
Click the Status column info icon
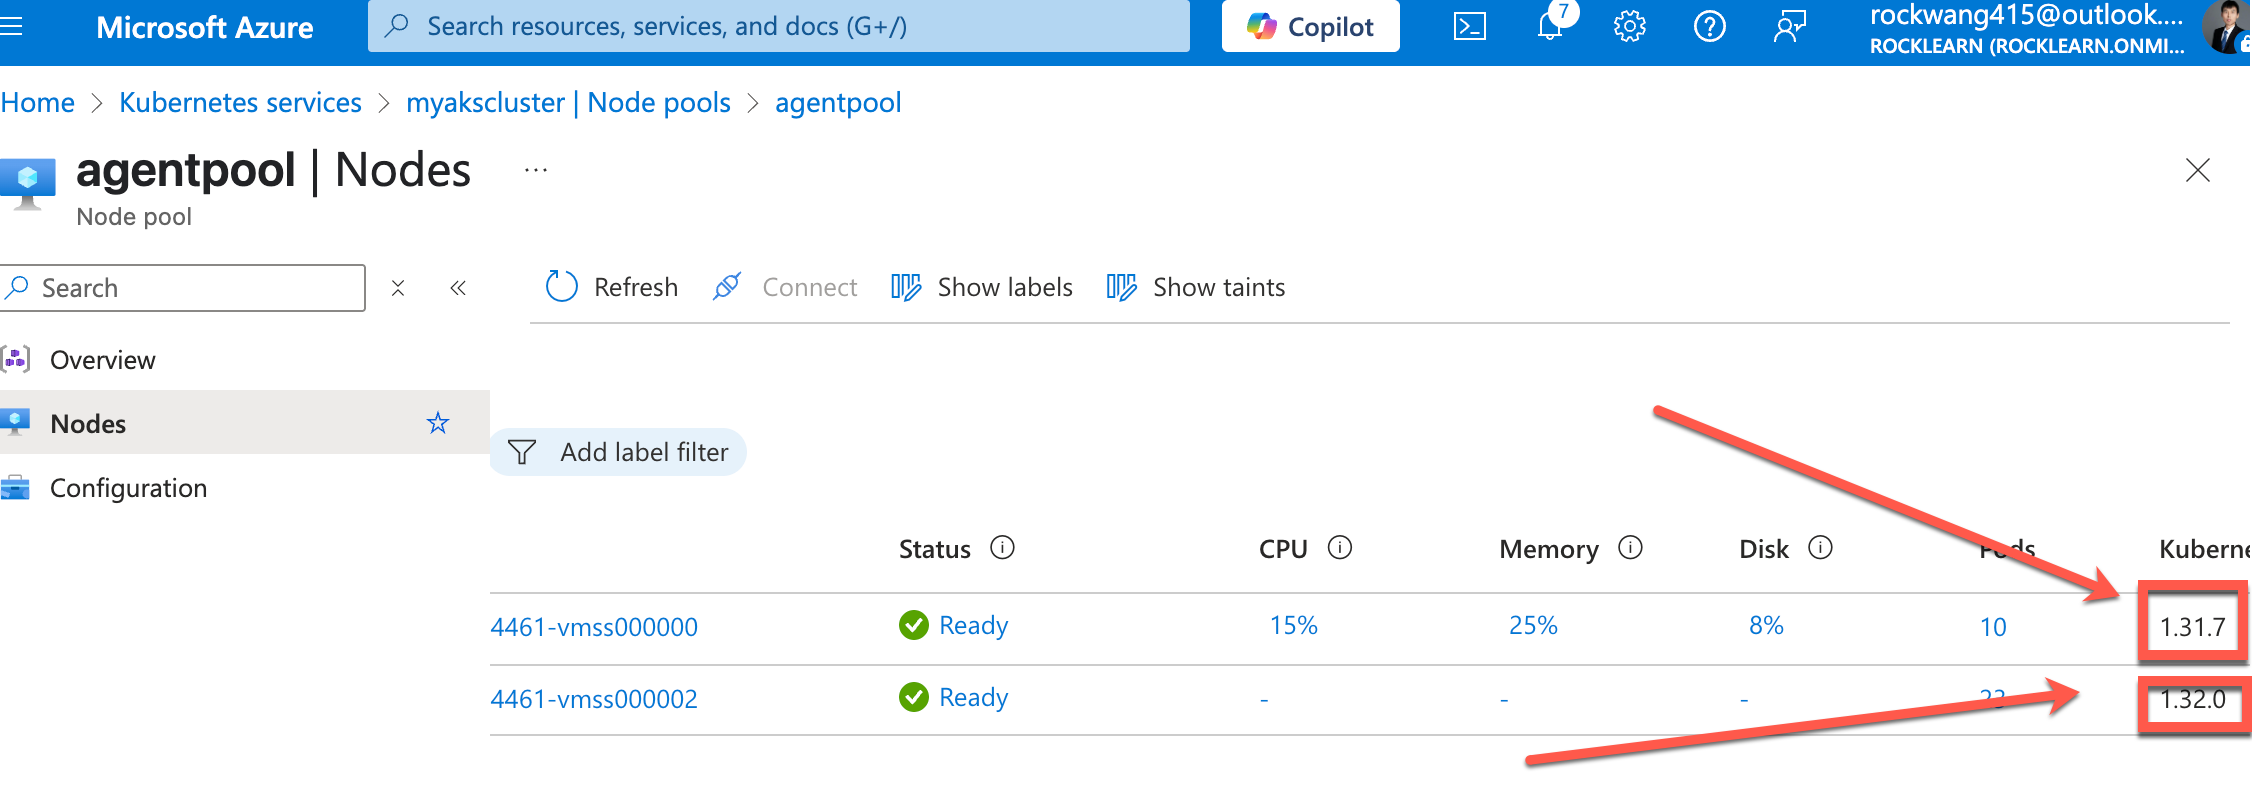coord(1002,548)
